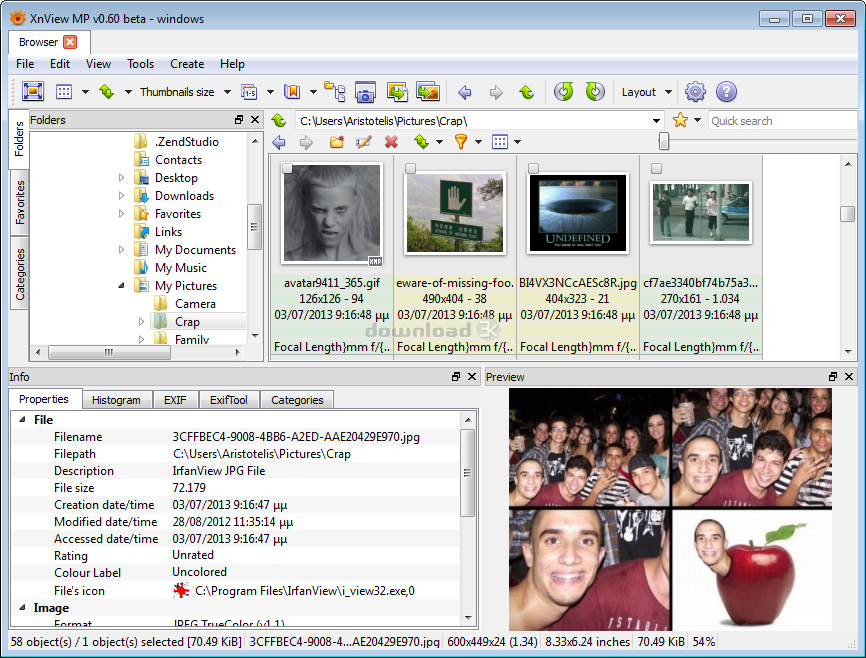Viewport: 866px width, 658px height.
Task: Click the camera capture icon
Action: 365,92
